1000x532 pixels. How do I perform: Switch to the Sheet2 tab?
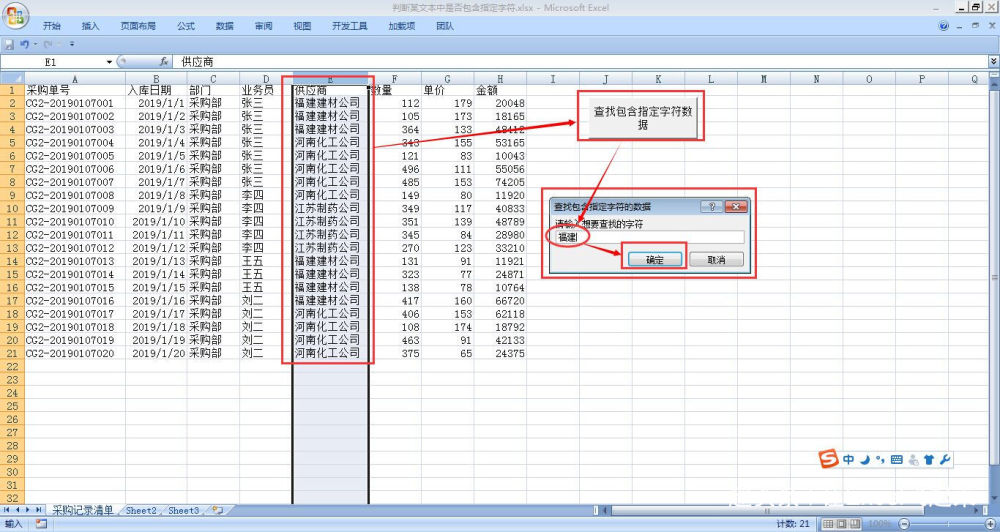[x=141, y=510]
